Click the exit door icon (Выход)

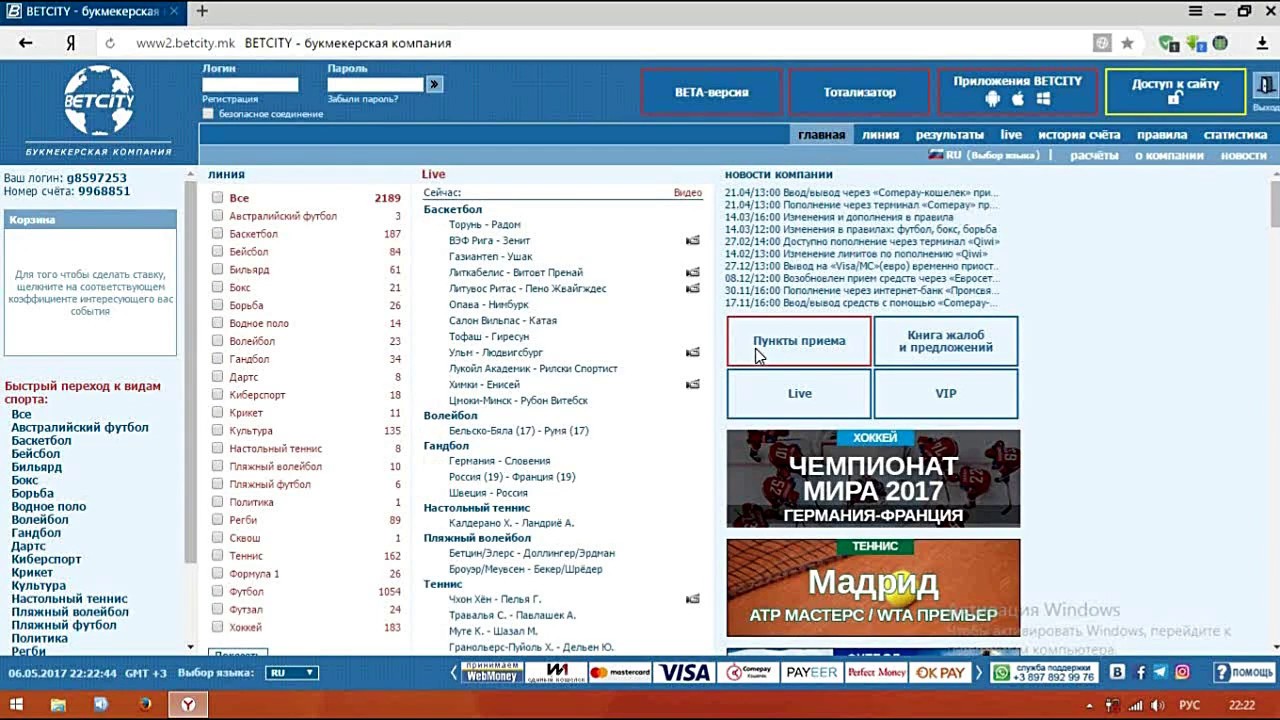click(1266, 87)
